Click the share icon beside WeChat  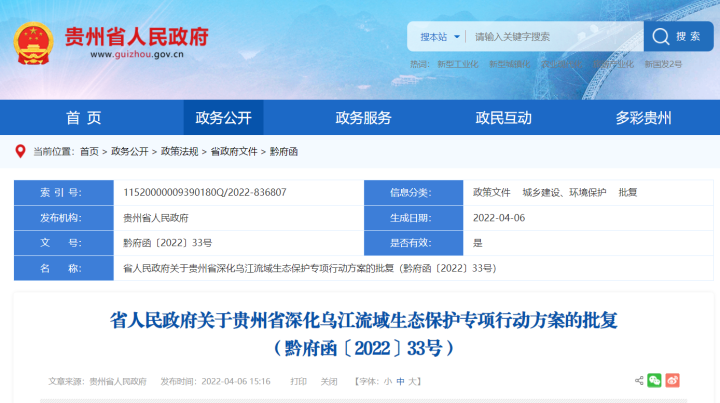(638, 380)
